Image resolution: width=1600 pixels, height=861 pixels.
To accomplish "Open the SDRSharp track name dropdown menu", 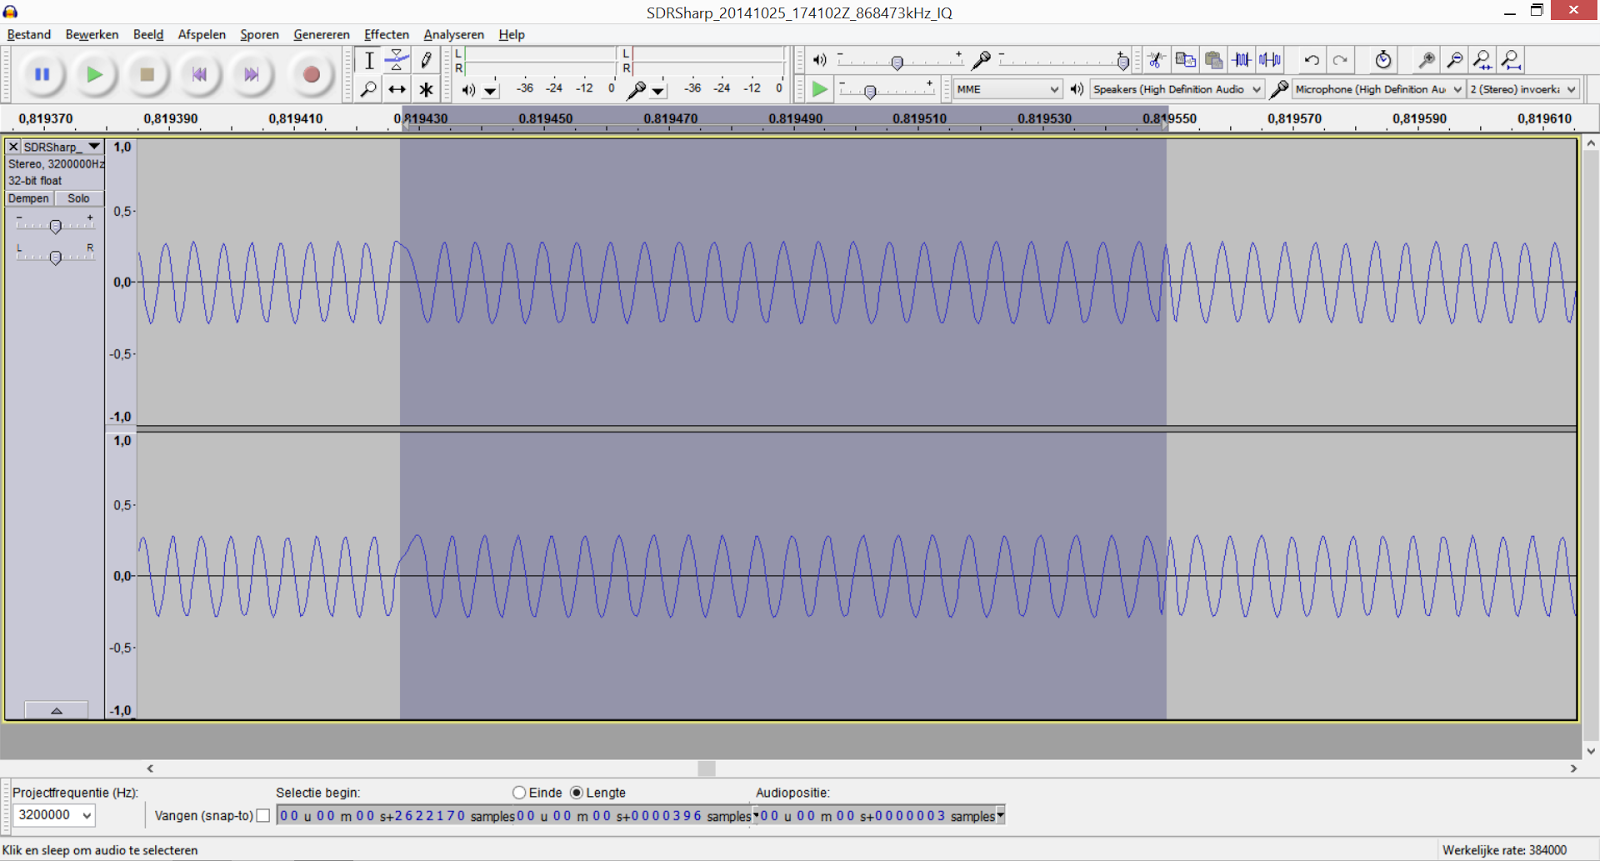I will coord(94,147).
